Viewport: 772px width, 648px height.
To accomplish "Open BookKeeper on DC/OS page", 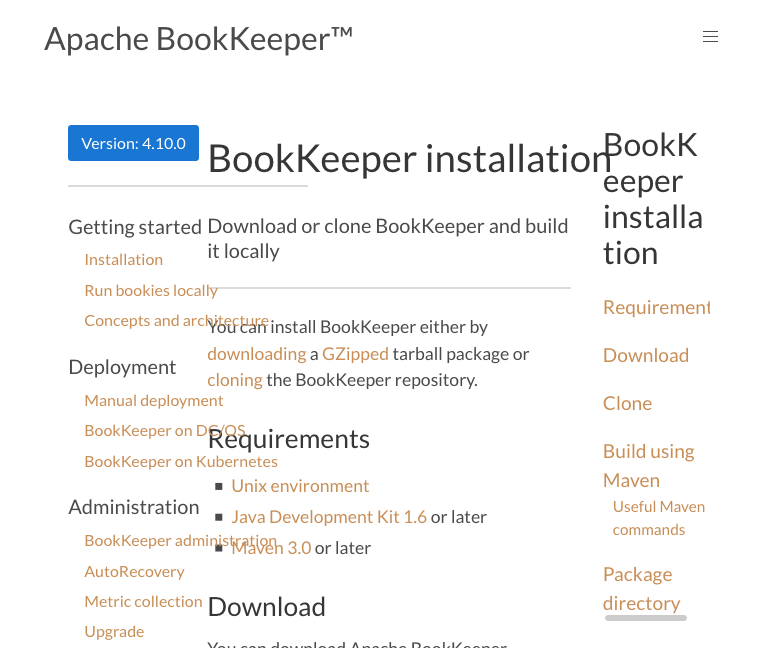I will click(165, 431).
